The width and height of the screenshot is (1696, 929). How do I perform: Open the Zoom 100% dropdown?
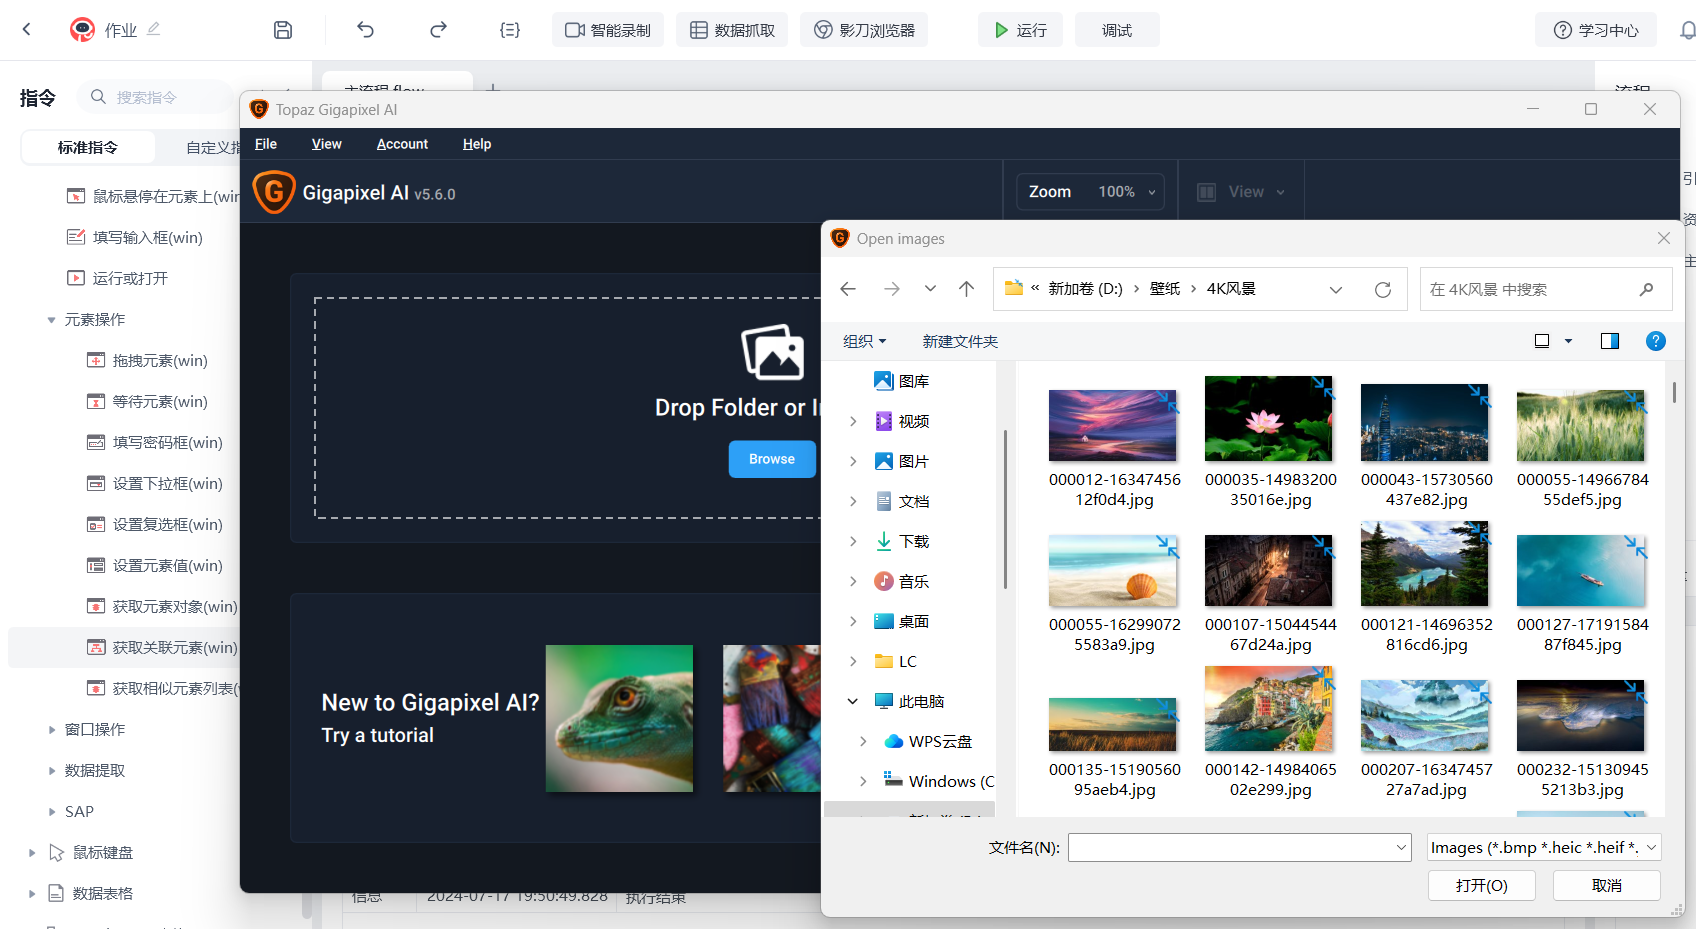[1091, 192]
